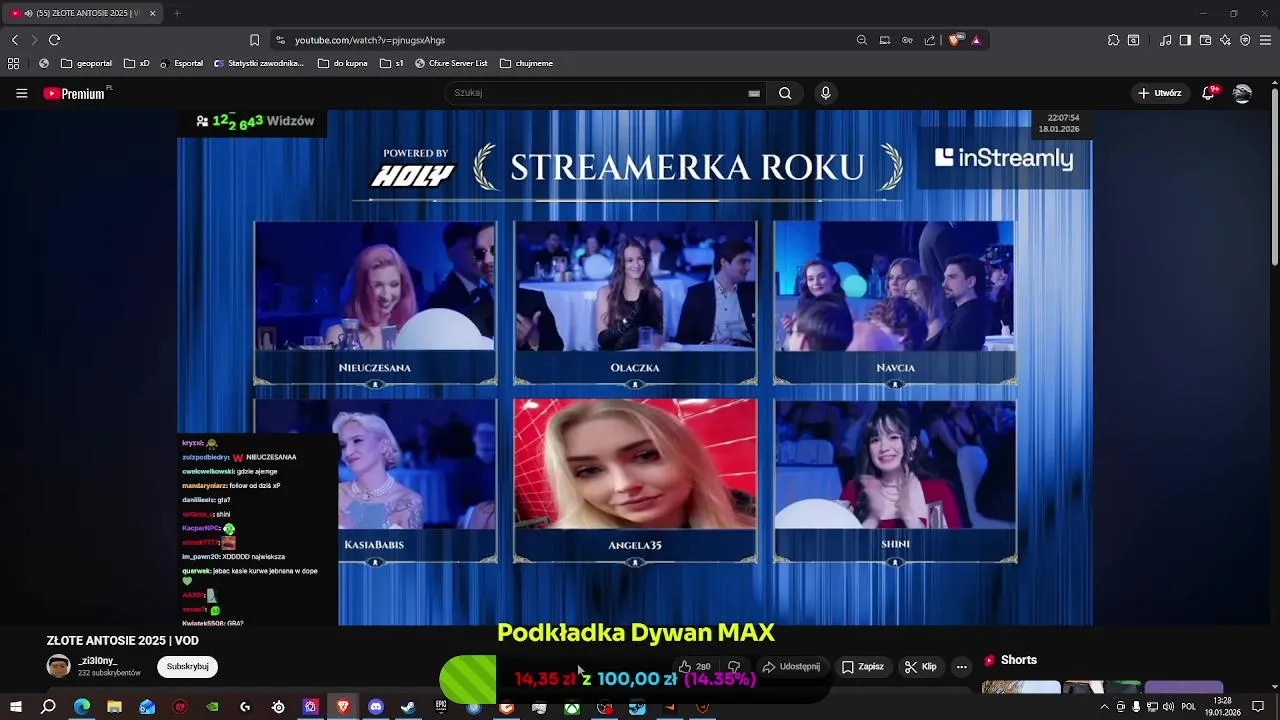1280x720 pixels.
Task: Open Steam from the taskbar
Action: click(x=408, y=707)
